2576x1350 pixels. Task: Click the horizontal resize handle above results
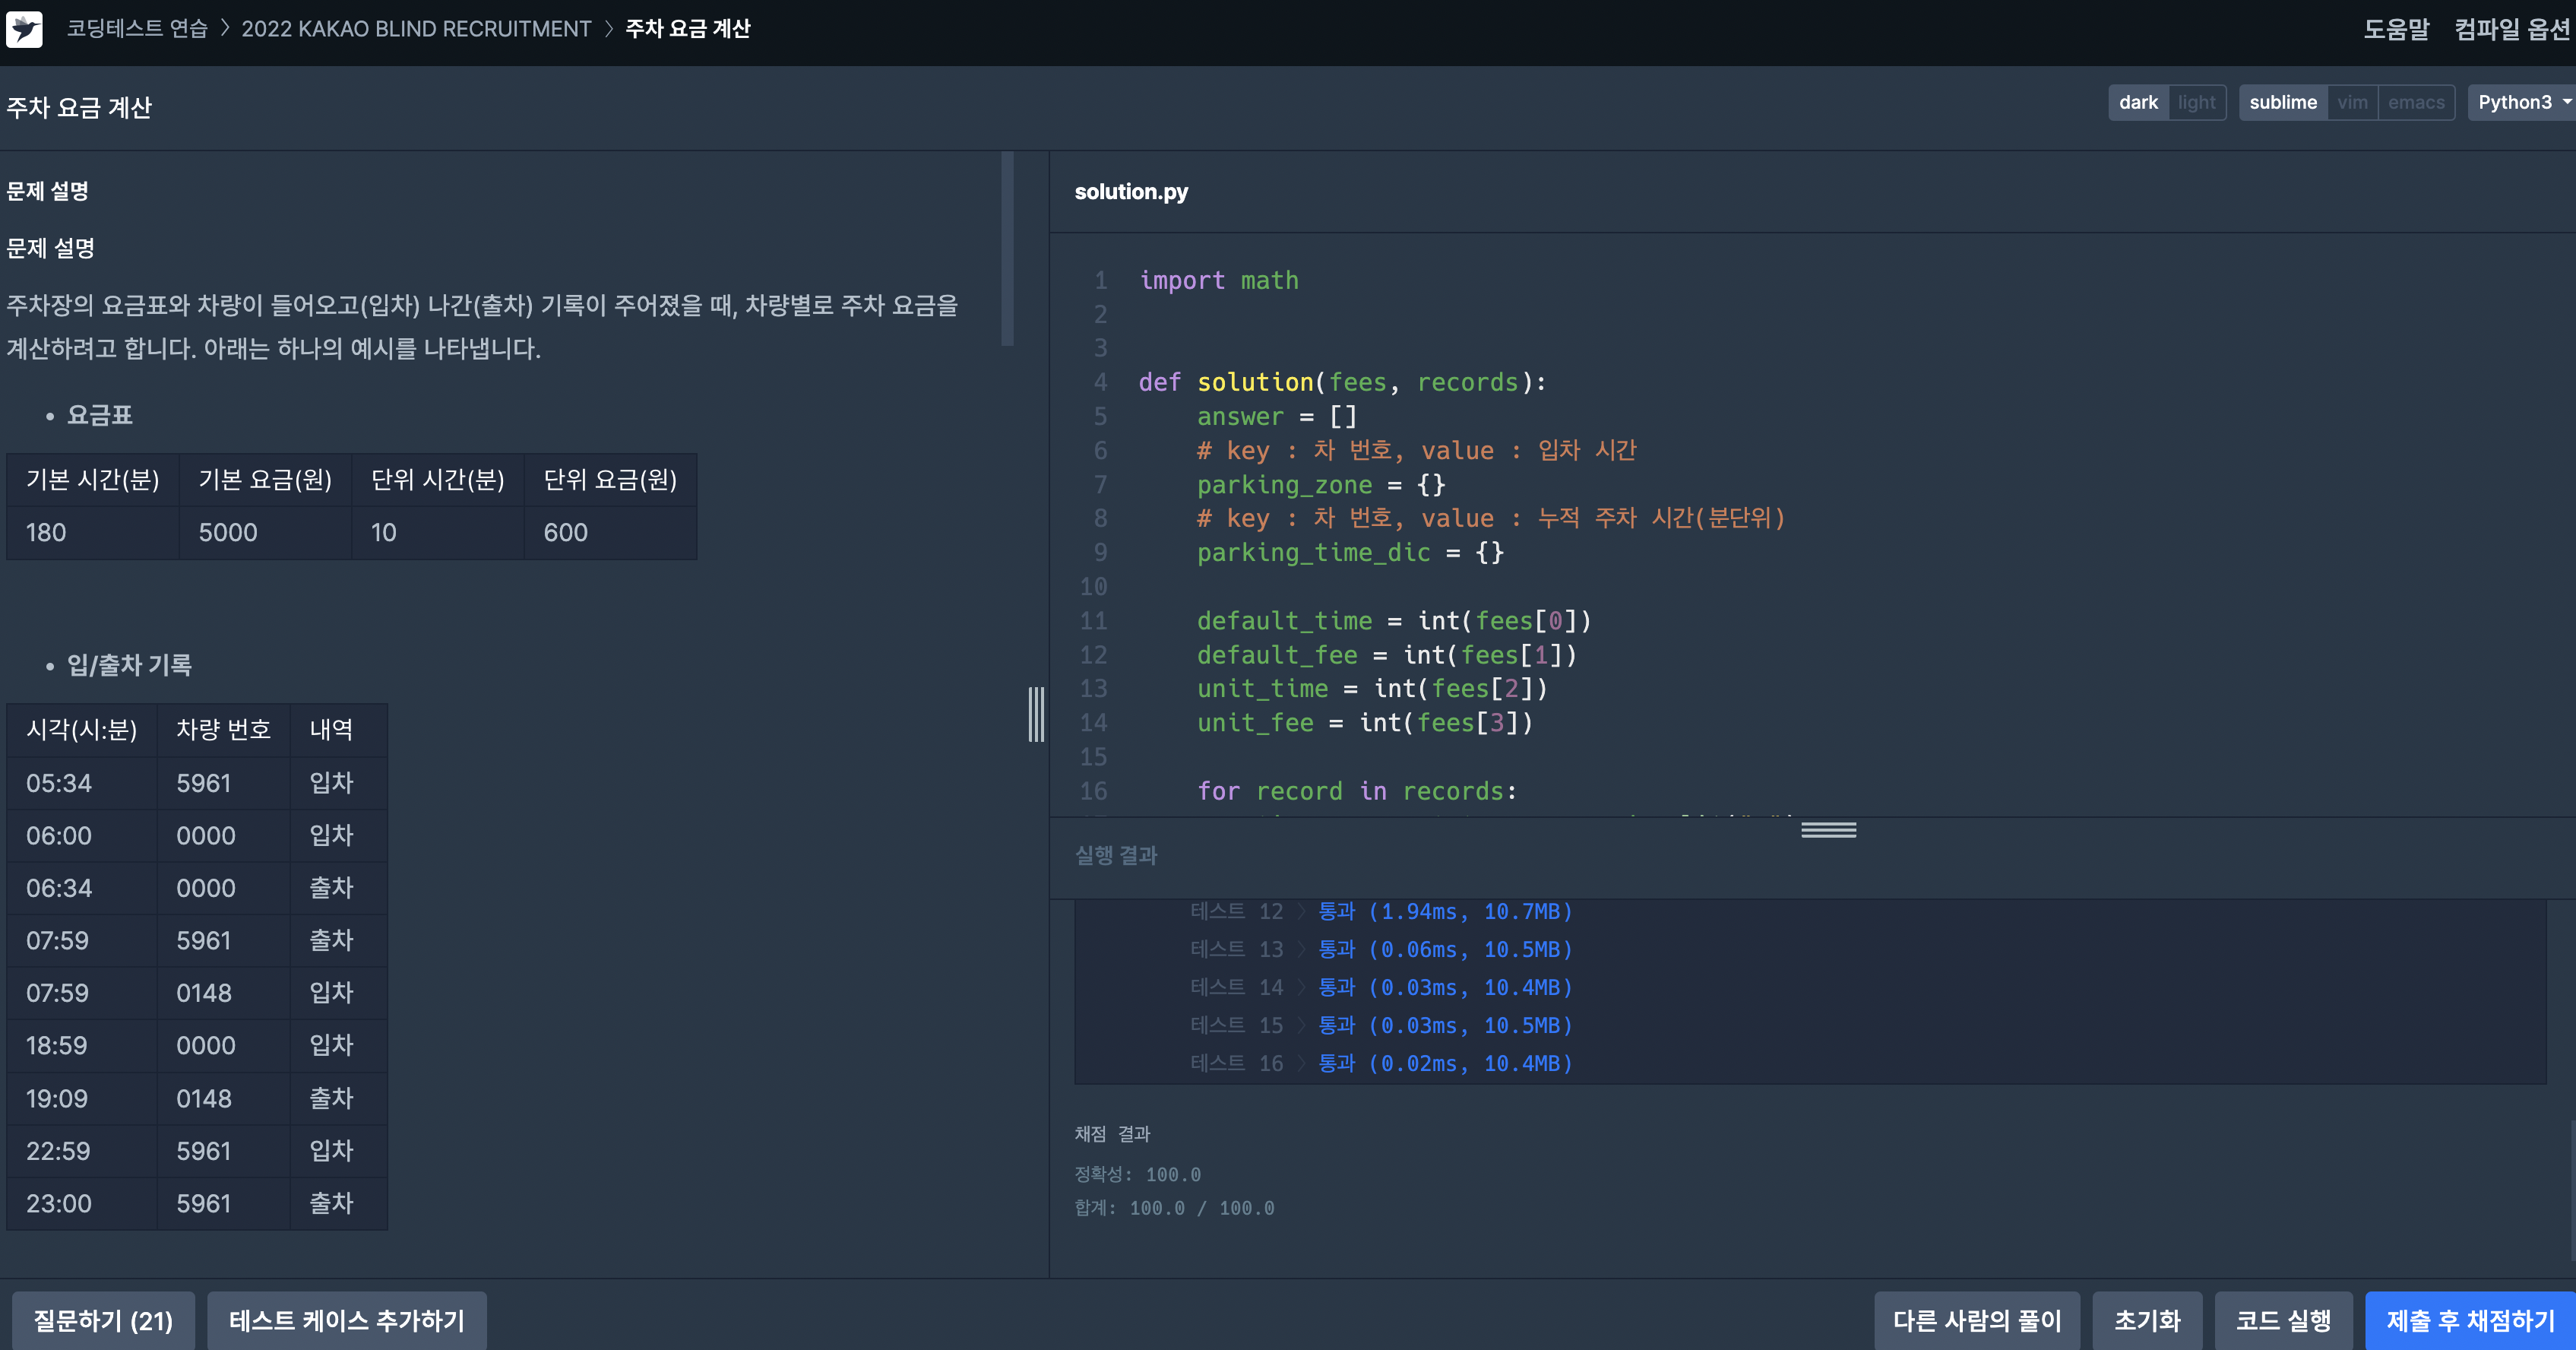point(1828,830)
